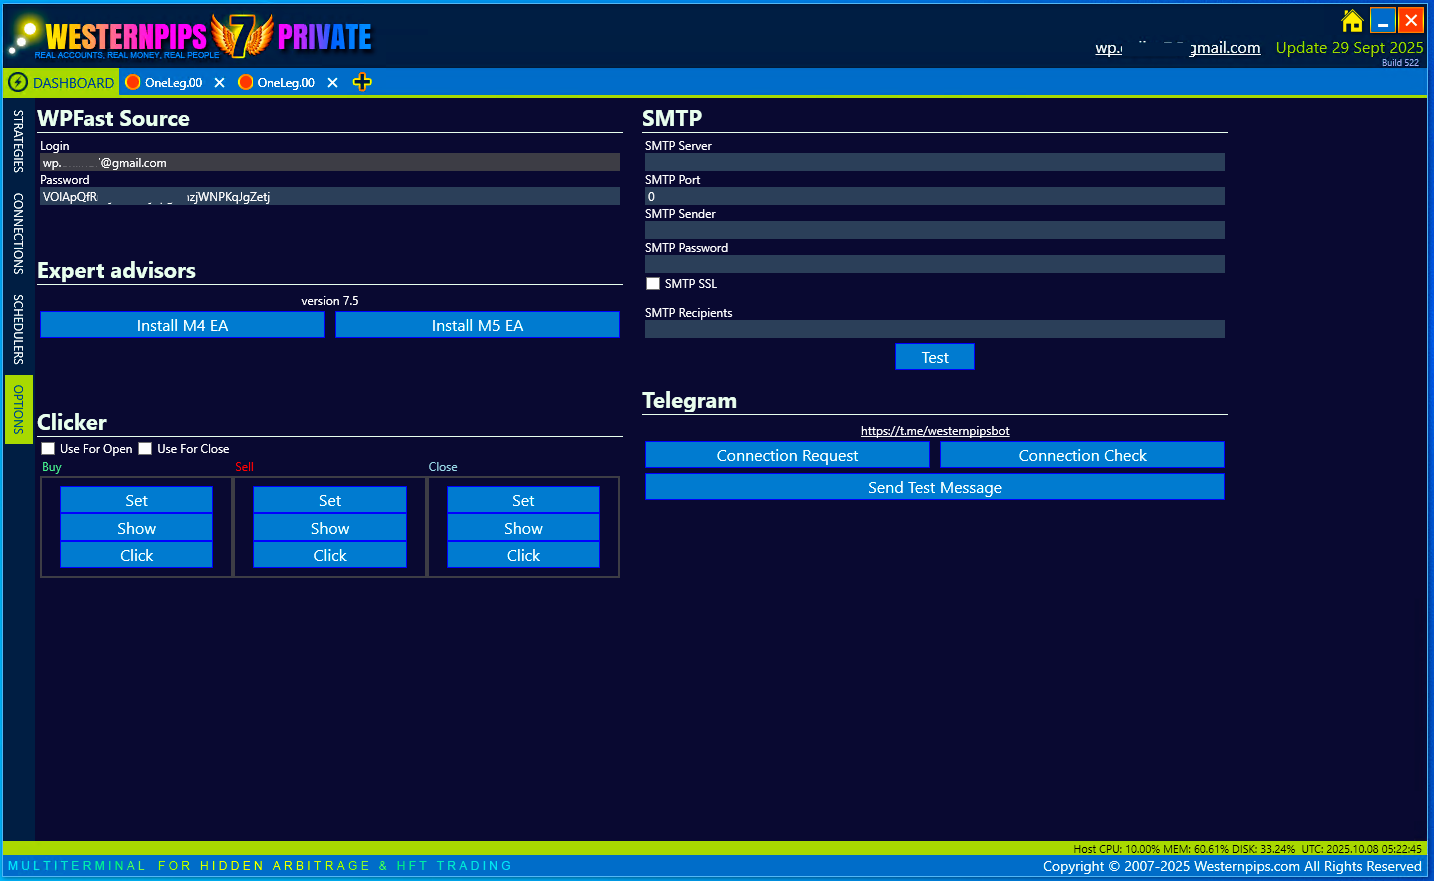Check the SMTP SSL checkbox
The height and width of the screenshot is (881, 1434).
[653, 284]
